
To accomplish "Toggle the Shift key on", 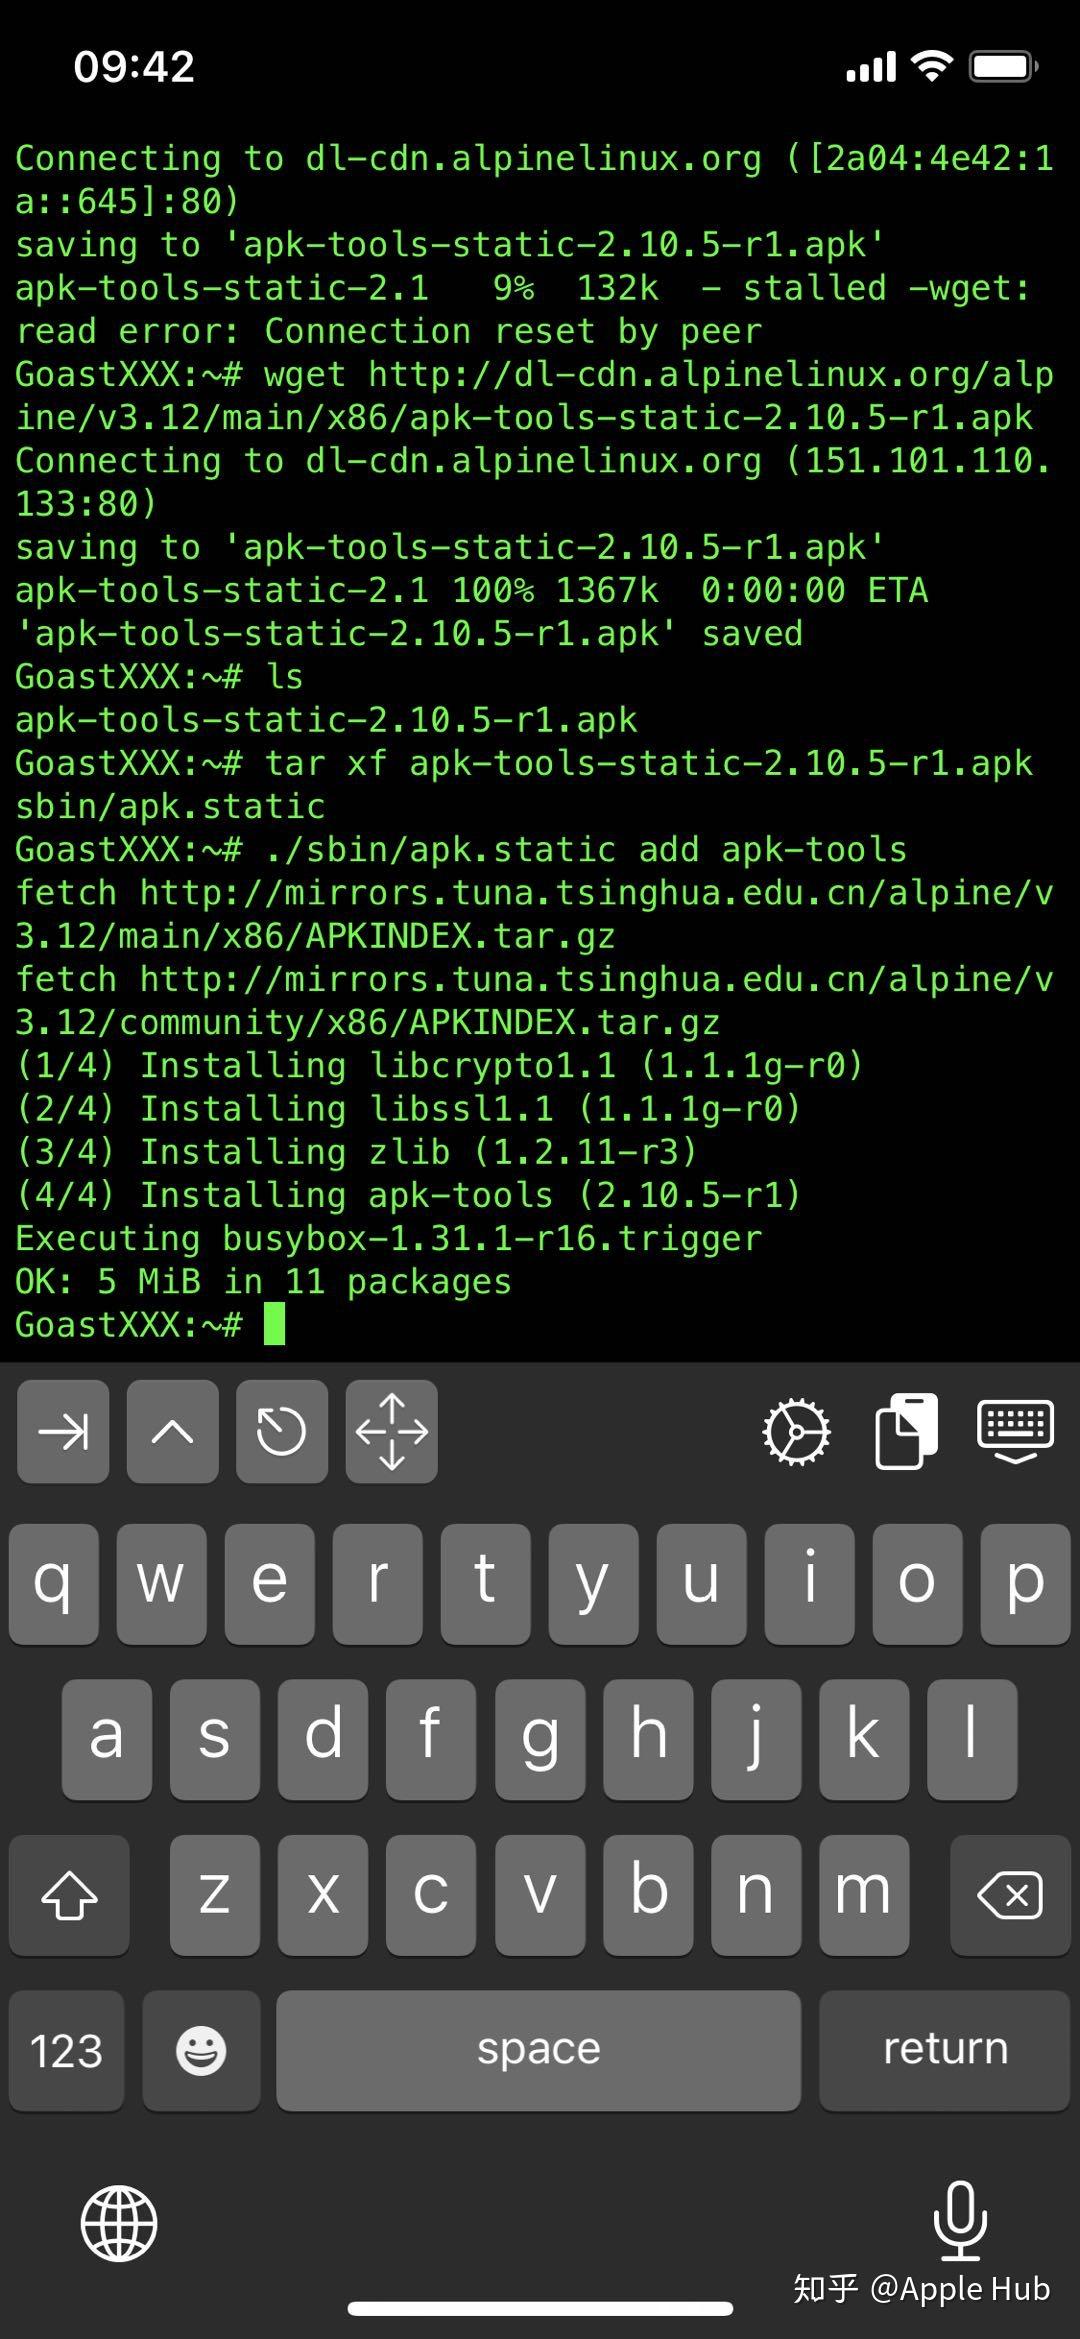I will pyautogui.click(x=68, y=1895).
